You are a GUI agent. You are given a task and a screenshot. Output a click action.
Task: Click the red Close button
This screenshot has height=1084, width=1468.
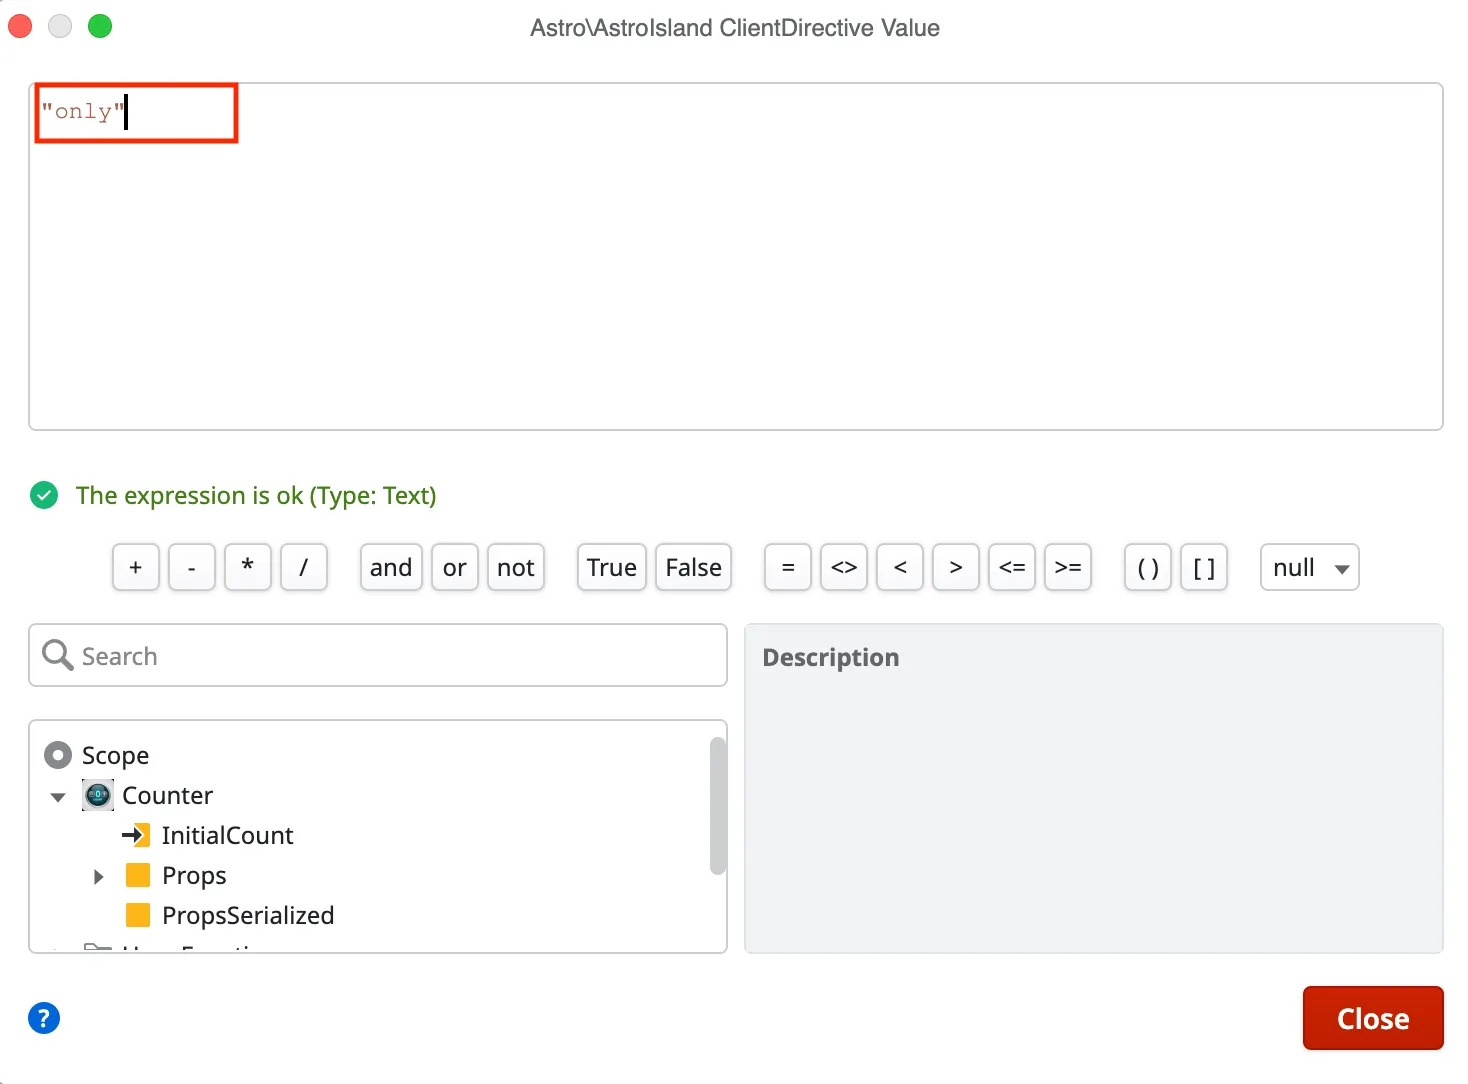(1372, 1018)
